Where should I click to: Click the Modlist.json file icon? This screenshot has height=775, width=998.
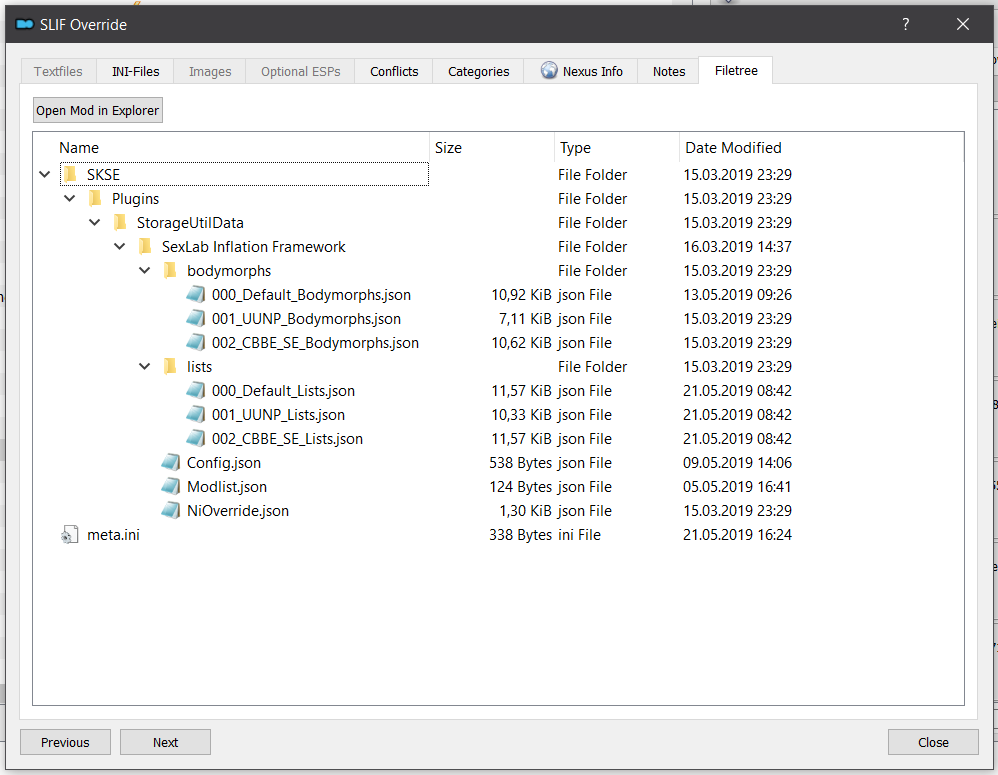pyautogui.click(x=171, y=487)
